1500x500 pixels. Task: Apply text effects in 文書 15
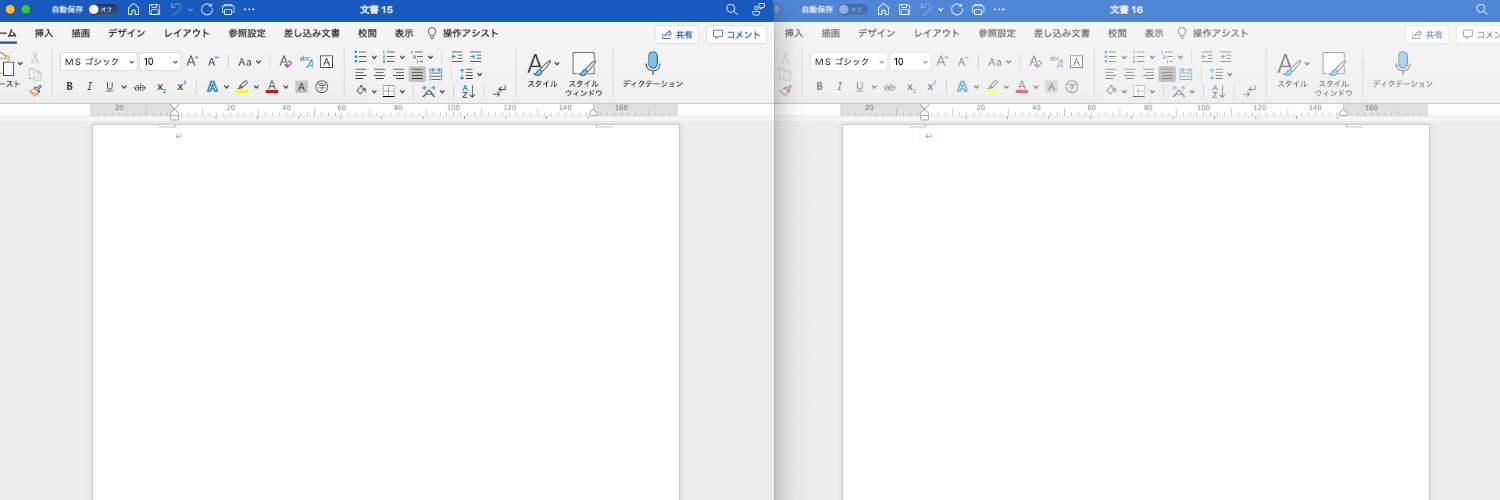coord(212,87)
